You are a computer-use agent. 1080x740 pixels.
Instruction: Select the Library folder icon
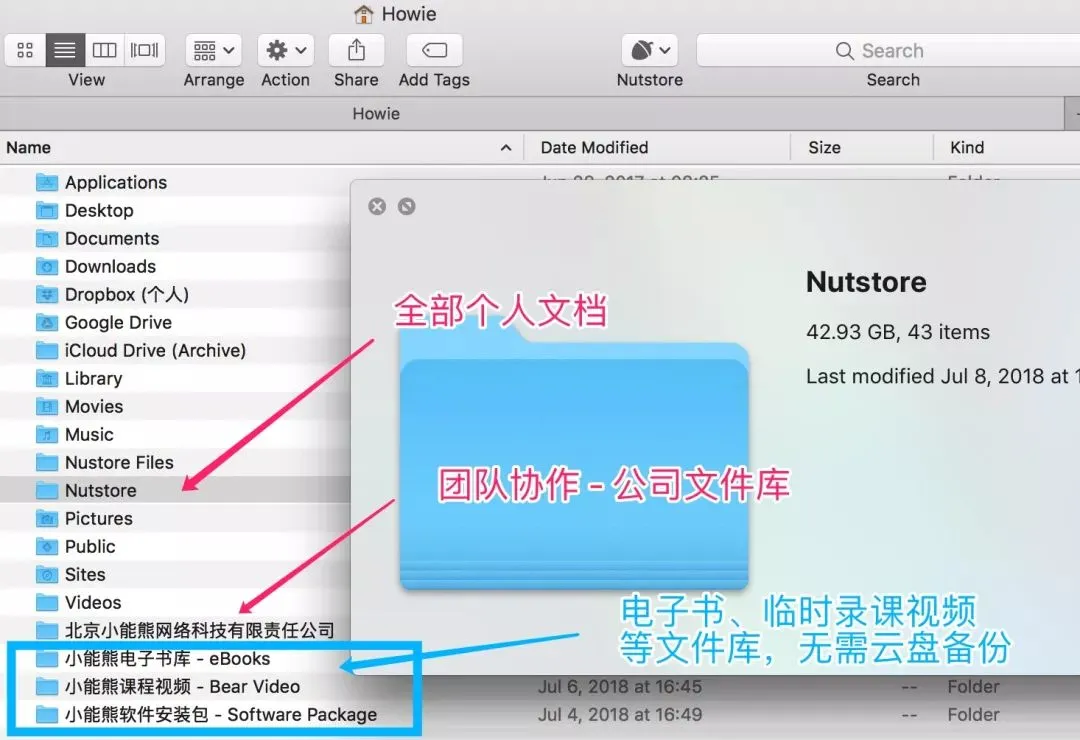pos(47,378)
